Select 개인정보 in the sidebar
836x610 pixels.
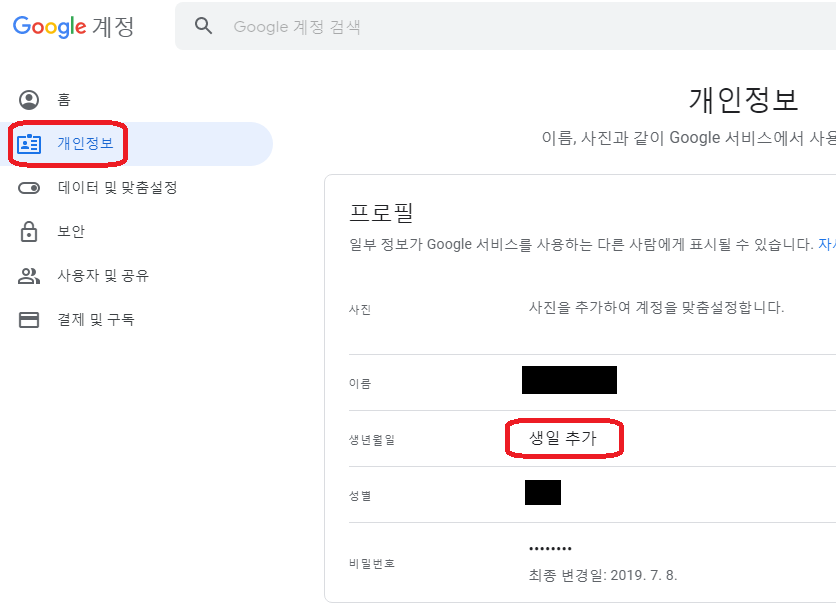tap(136, 143)
